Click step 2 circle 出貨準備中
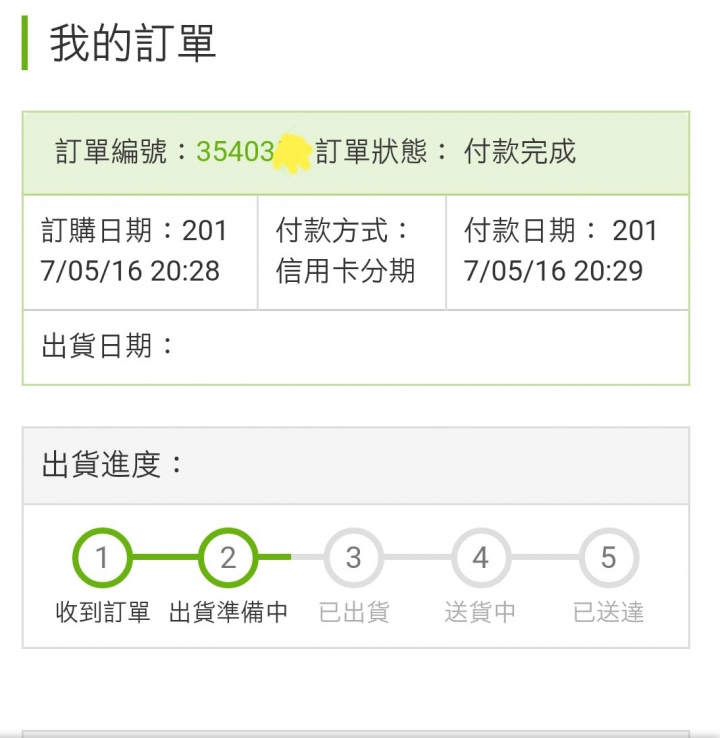The height and width of the screenshot is (738, 720). point(228,558)
